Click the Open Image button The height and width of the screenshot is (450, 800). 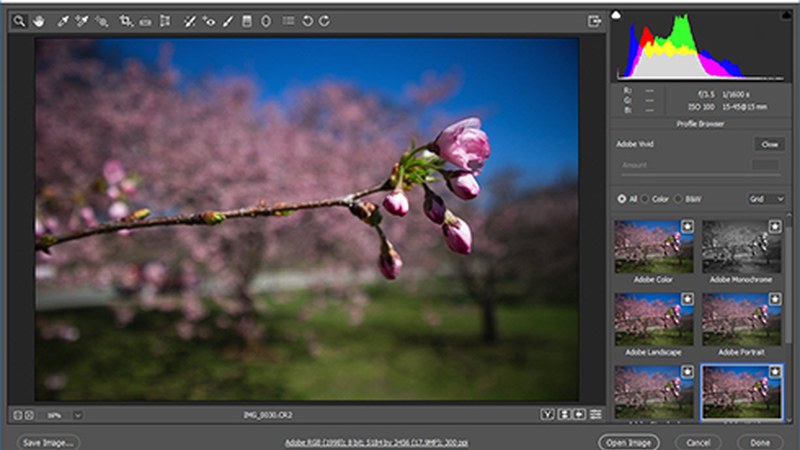(630, 441)
